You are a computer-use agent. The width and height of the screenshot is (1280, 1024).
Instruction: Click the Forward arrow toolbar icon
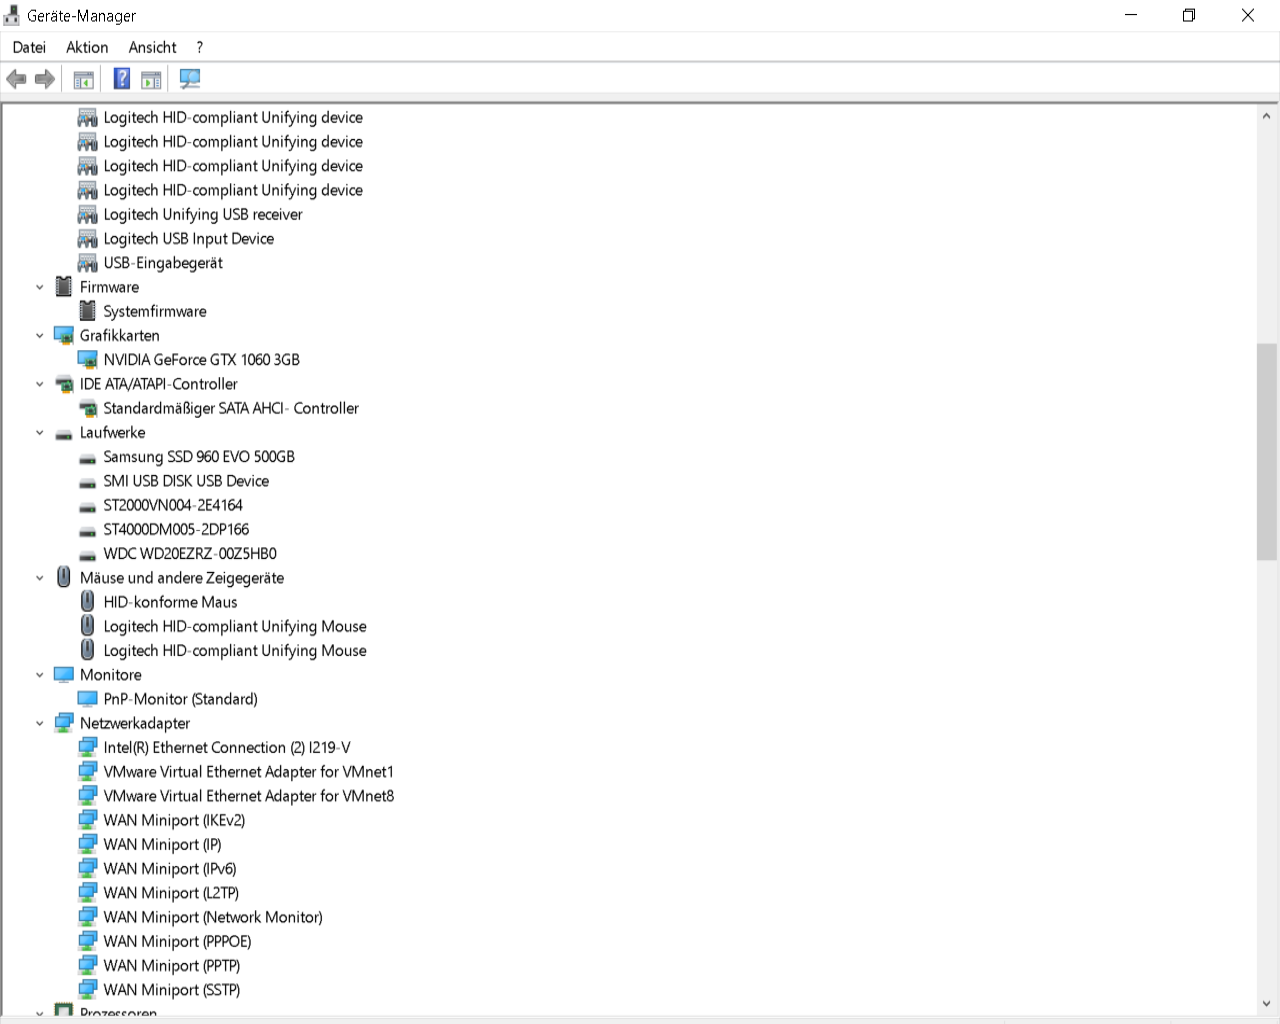coord(44,79)
